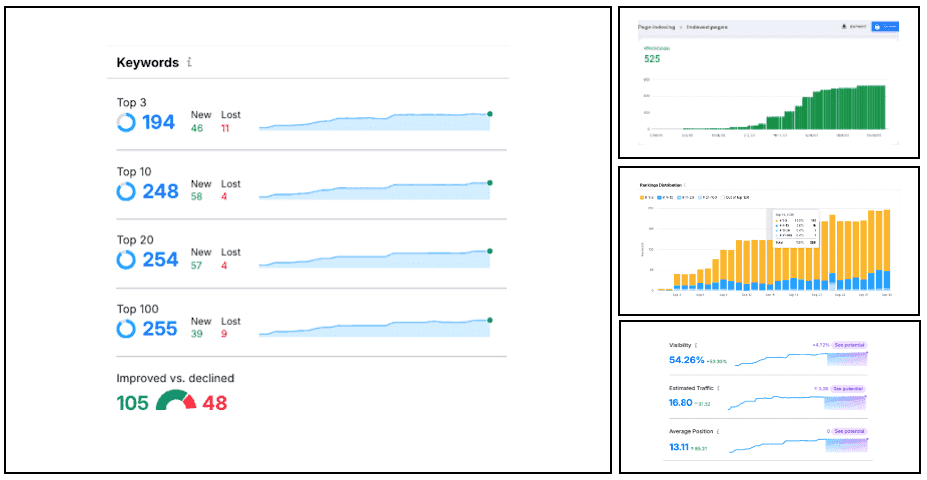Click the Top 3 donut chart icon

[126, 122]
